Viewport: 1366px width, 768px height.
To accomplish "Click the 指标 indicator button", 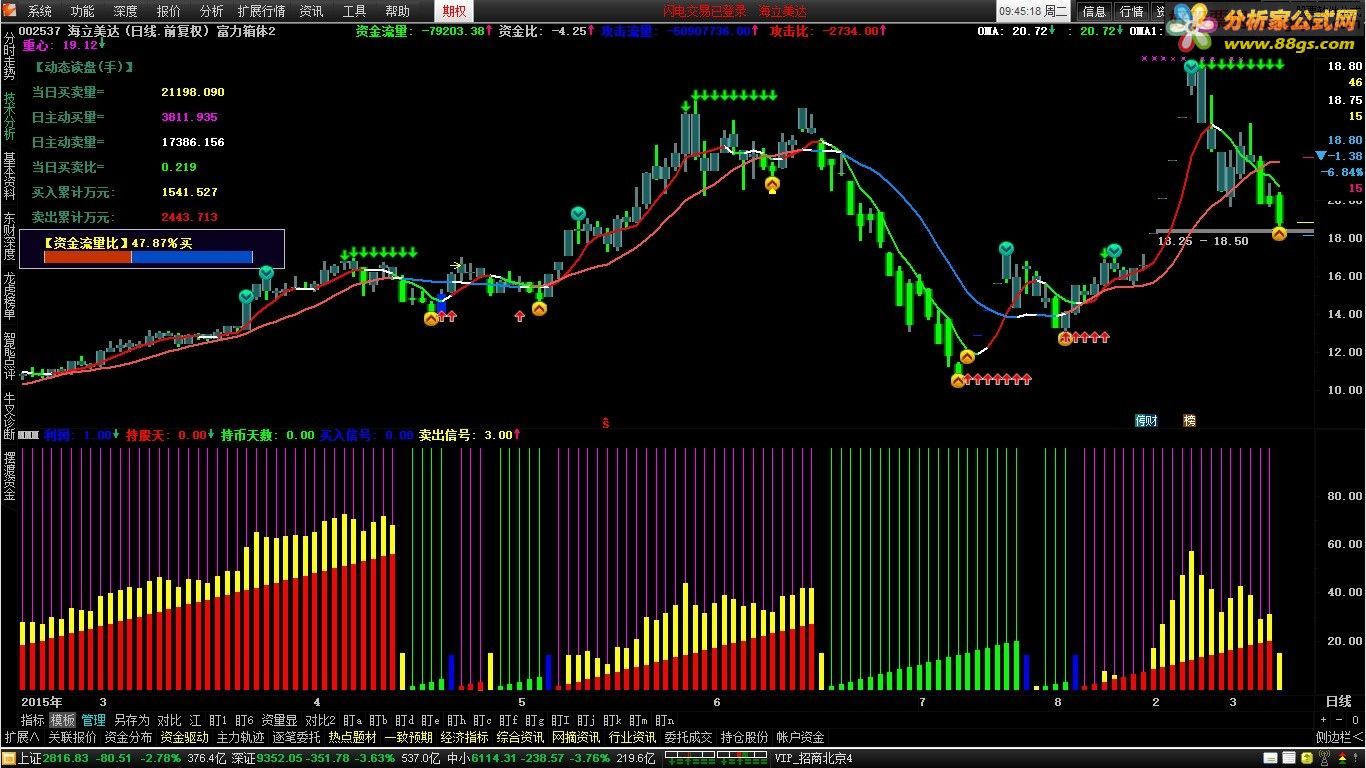I will [33, 720].
